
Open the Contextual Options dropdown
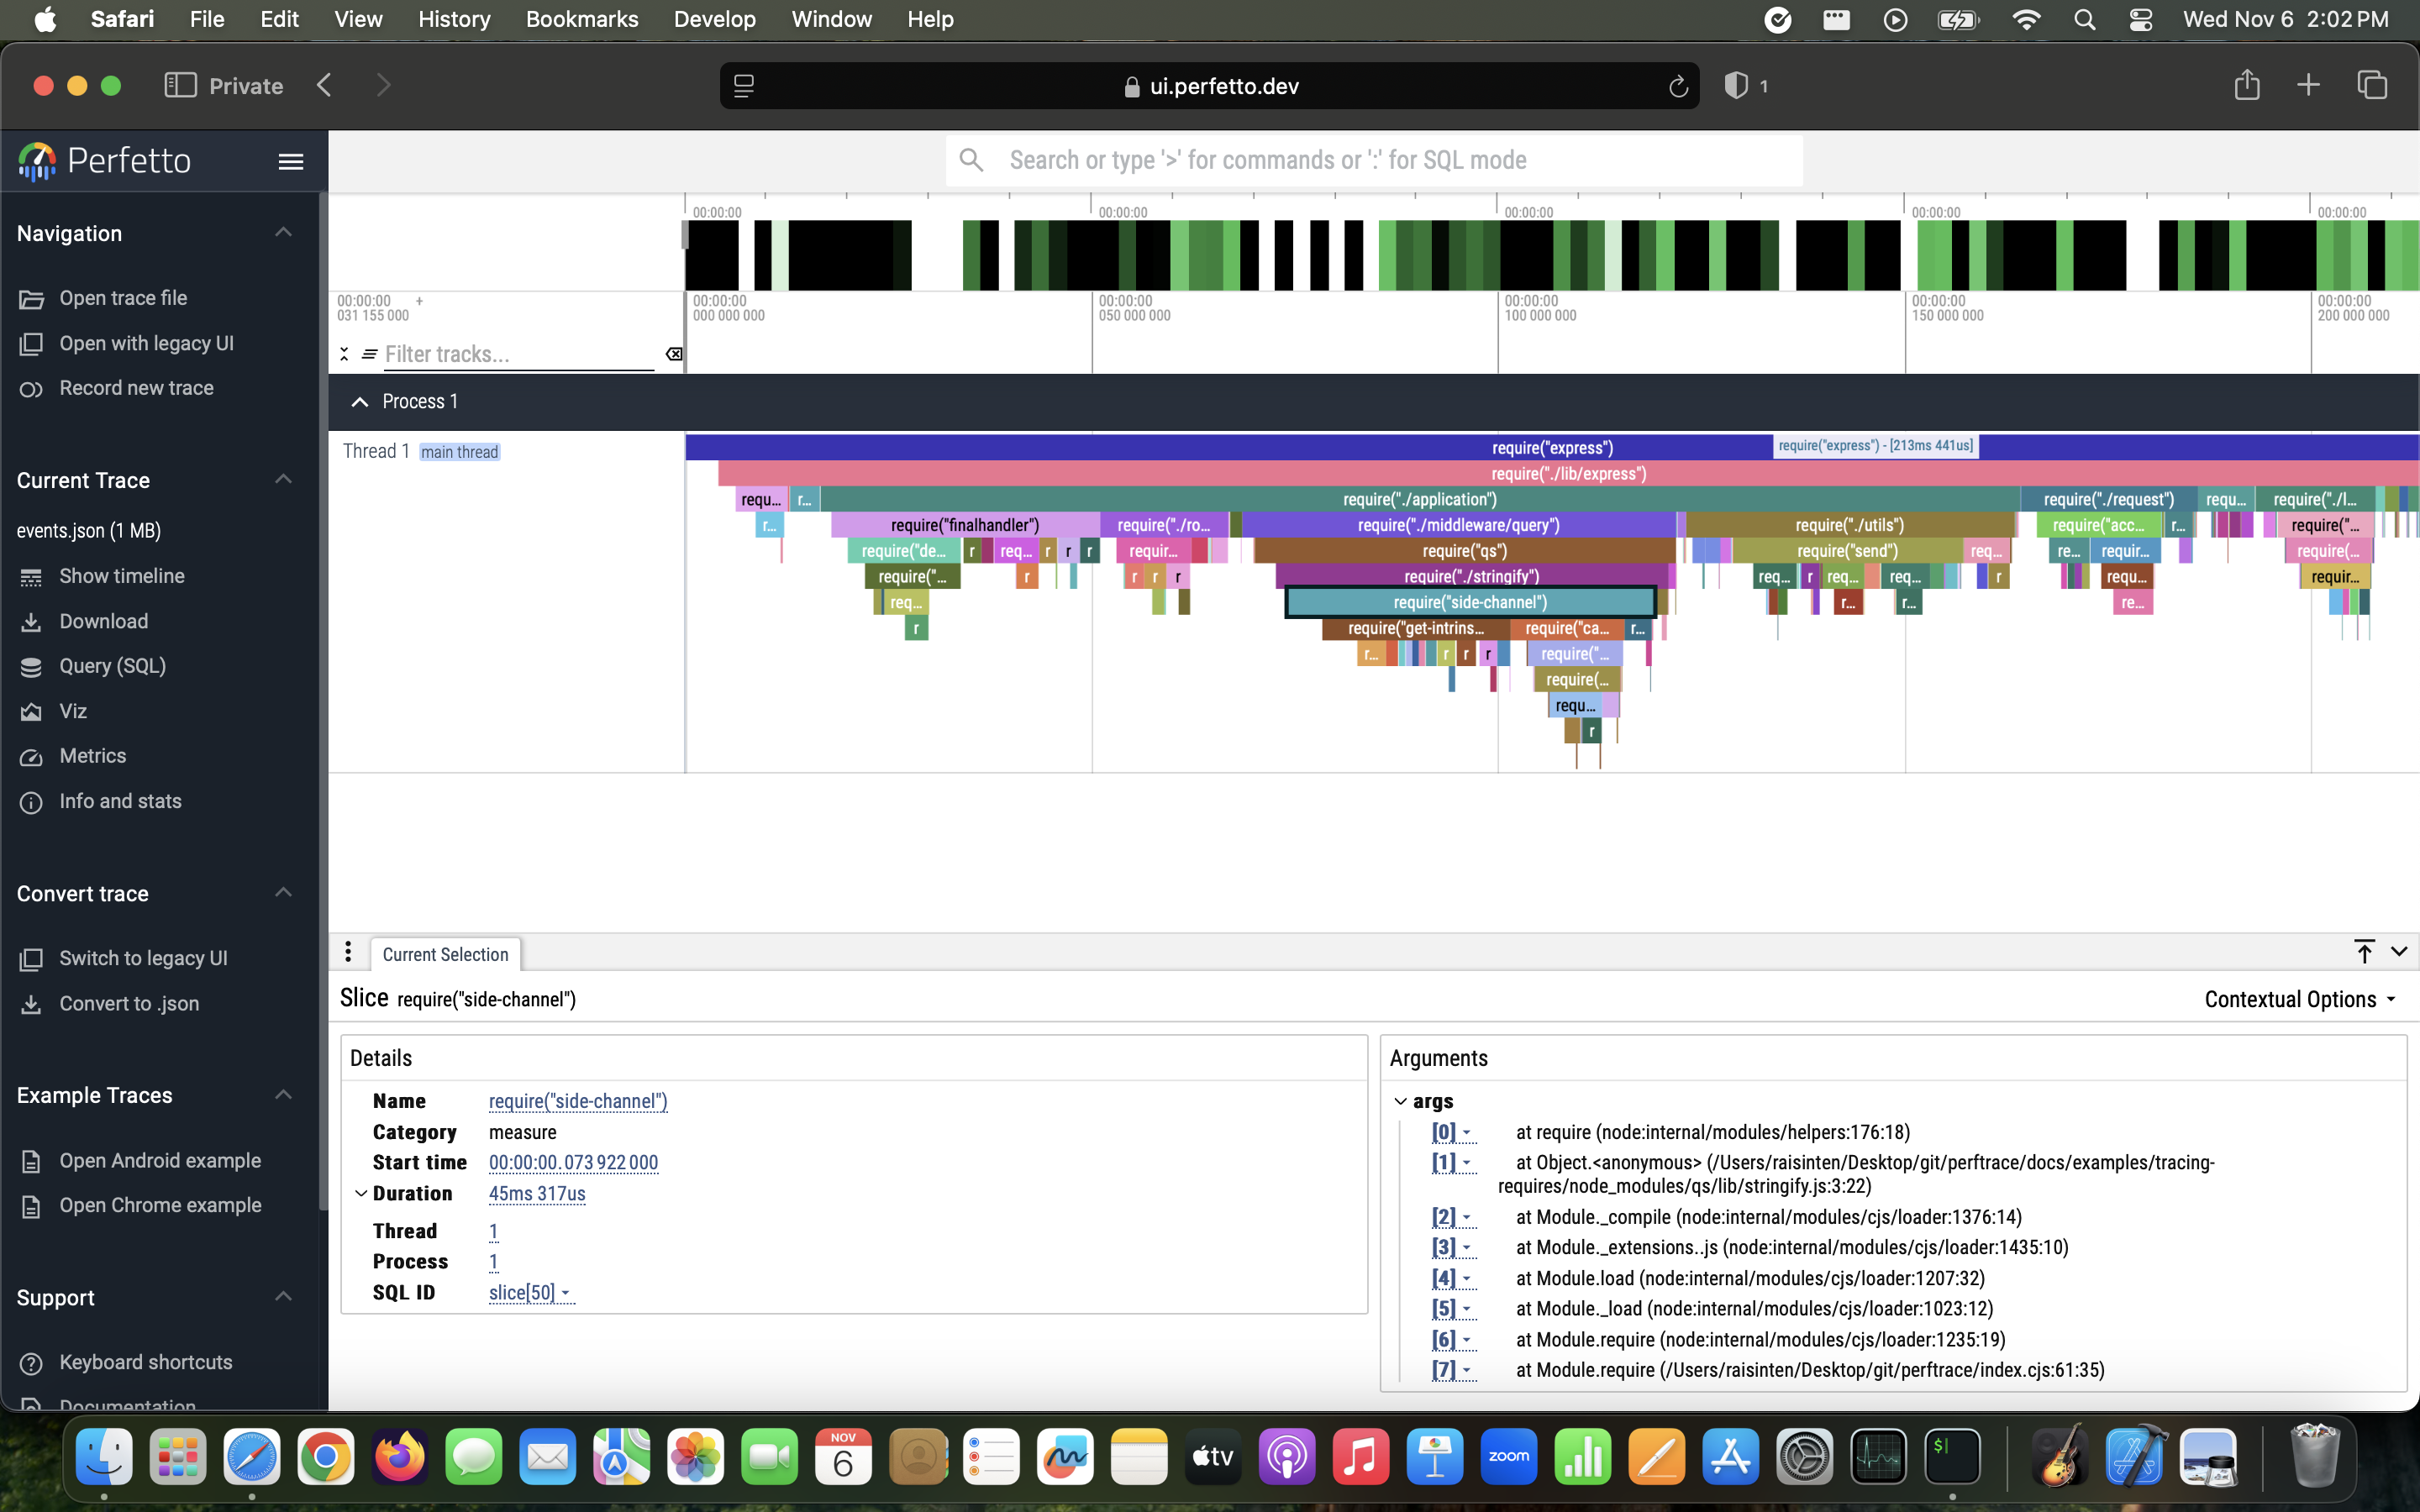tap(2300, 1000)
